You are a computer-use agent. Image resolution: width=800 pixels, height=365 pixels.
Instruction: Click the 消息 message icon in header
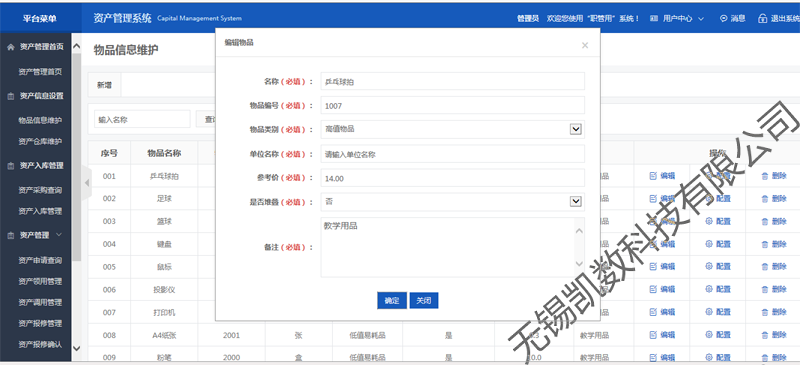pos(723,18)
